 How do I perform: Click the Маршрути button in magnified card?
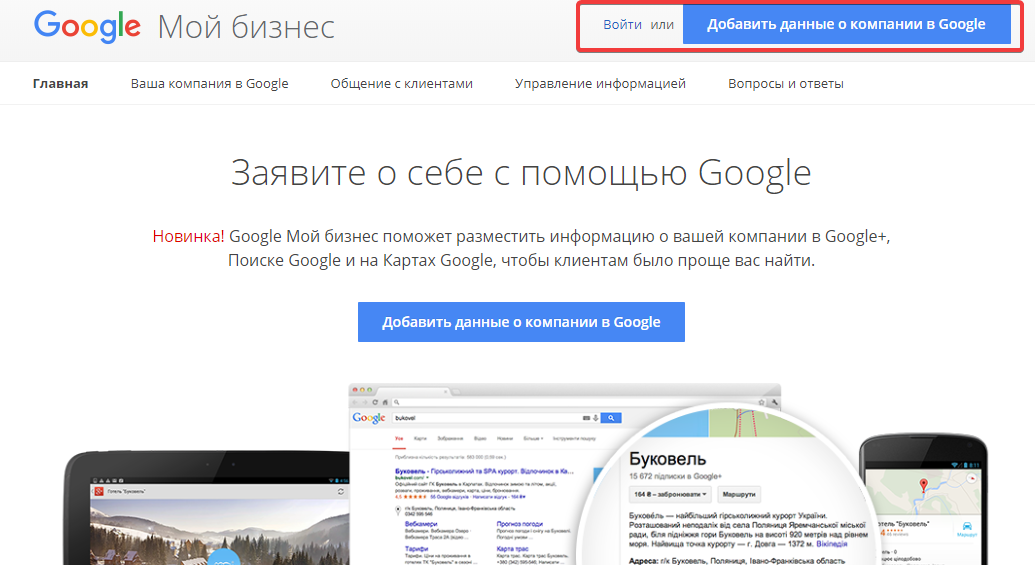tap(739, 494)
